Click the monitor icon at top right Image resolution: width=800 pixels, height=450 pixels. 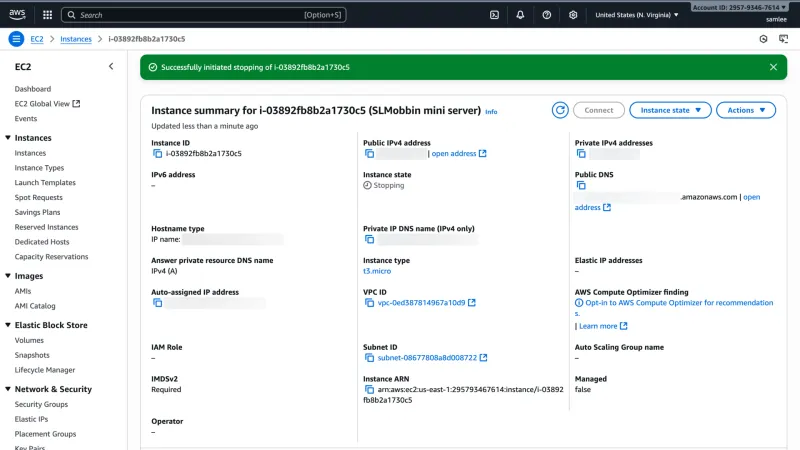(x=784, y=39)
